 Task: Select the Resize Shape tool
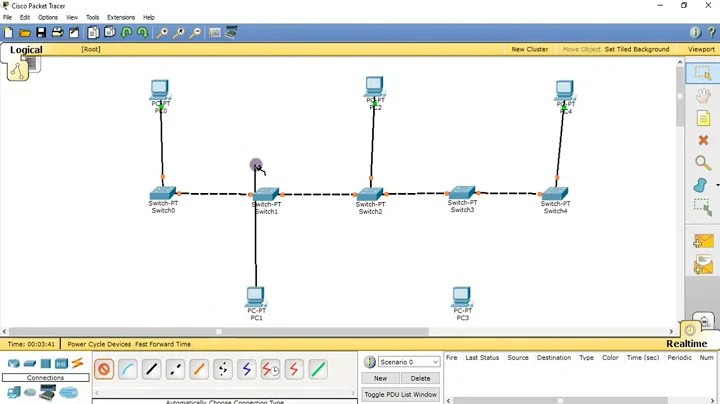point(703,207)
